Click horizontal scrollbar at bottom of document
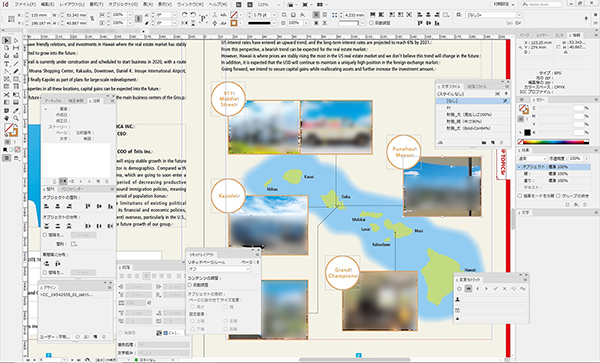This screenshot has height=363, width=600. pos(354,360)
